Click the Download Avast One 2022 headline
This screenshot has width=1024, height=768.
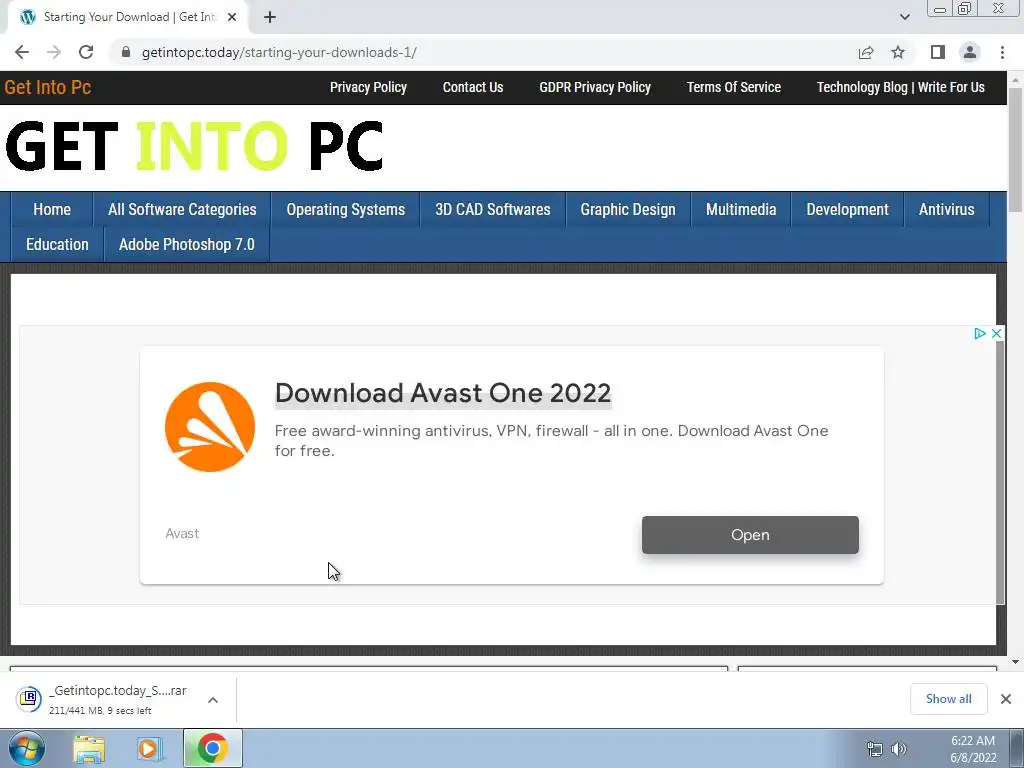pos(443,393)
